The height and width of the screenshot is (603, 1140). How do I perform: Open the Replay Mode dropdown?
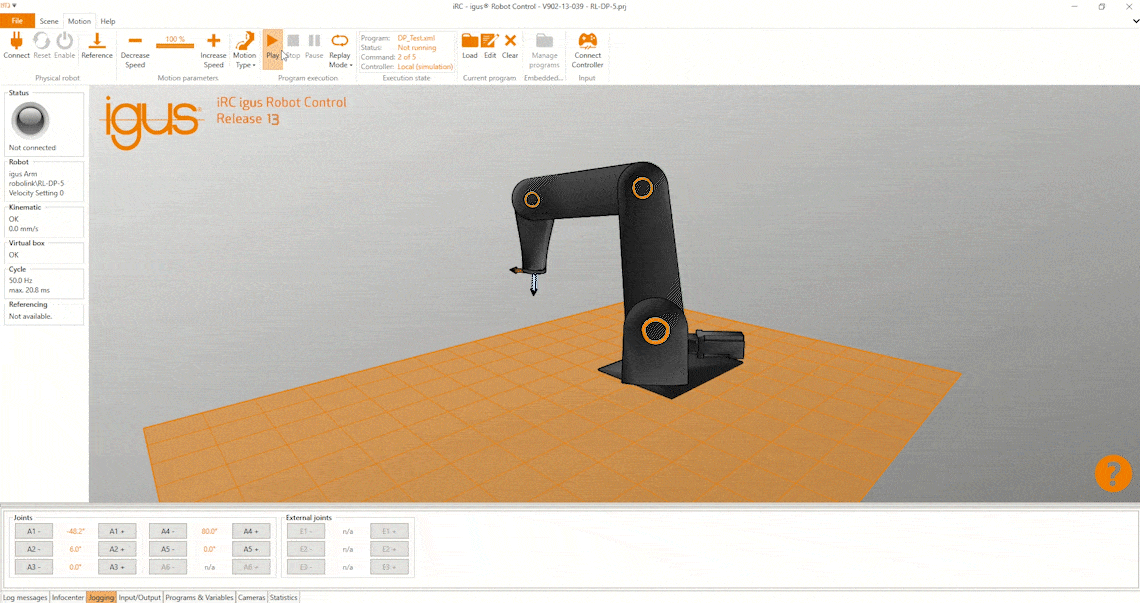click(x=340, y=50)
